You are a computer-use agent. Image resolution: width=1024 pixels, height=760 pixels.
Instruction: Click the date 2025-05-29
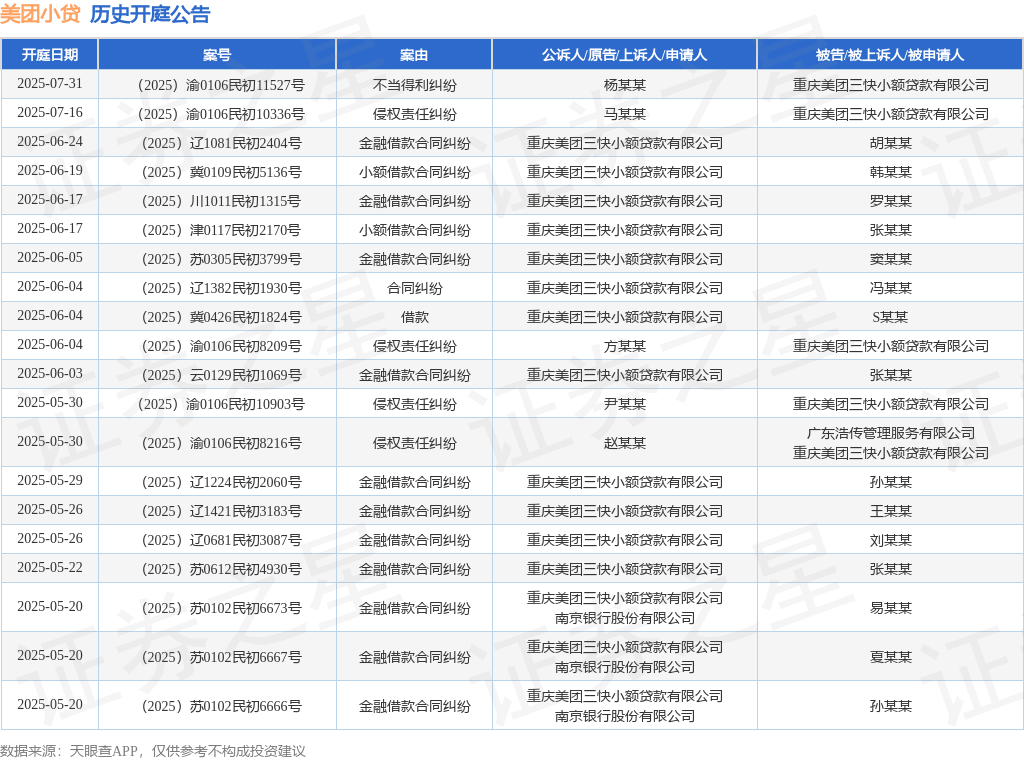pyautogui.click(x=50, y=481)
